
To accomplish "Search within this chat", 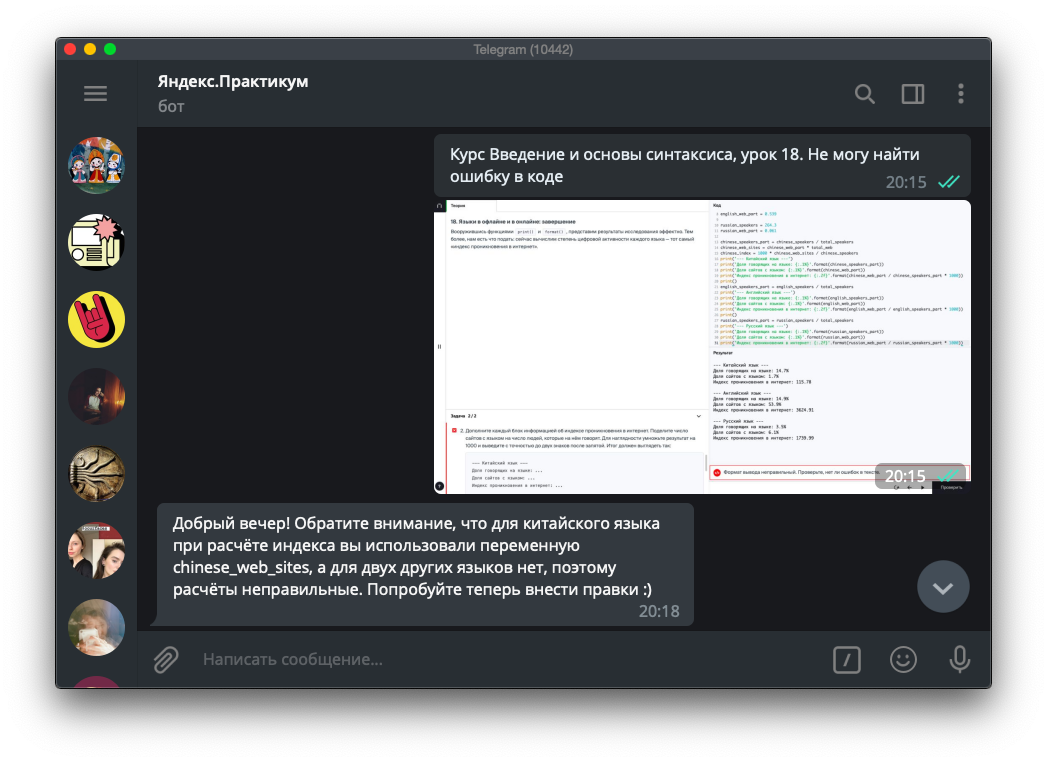I will [x=865, y=94].
